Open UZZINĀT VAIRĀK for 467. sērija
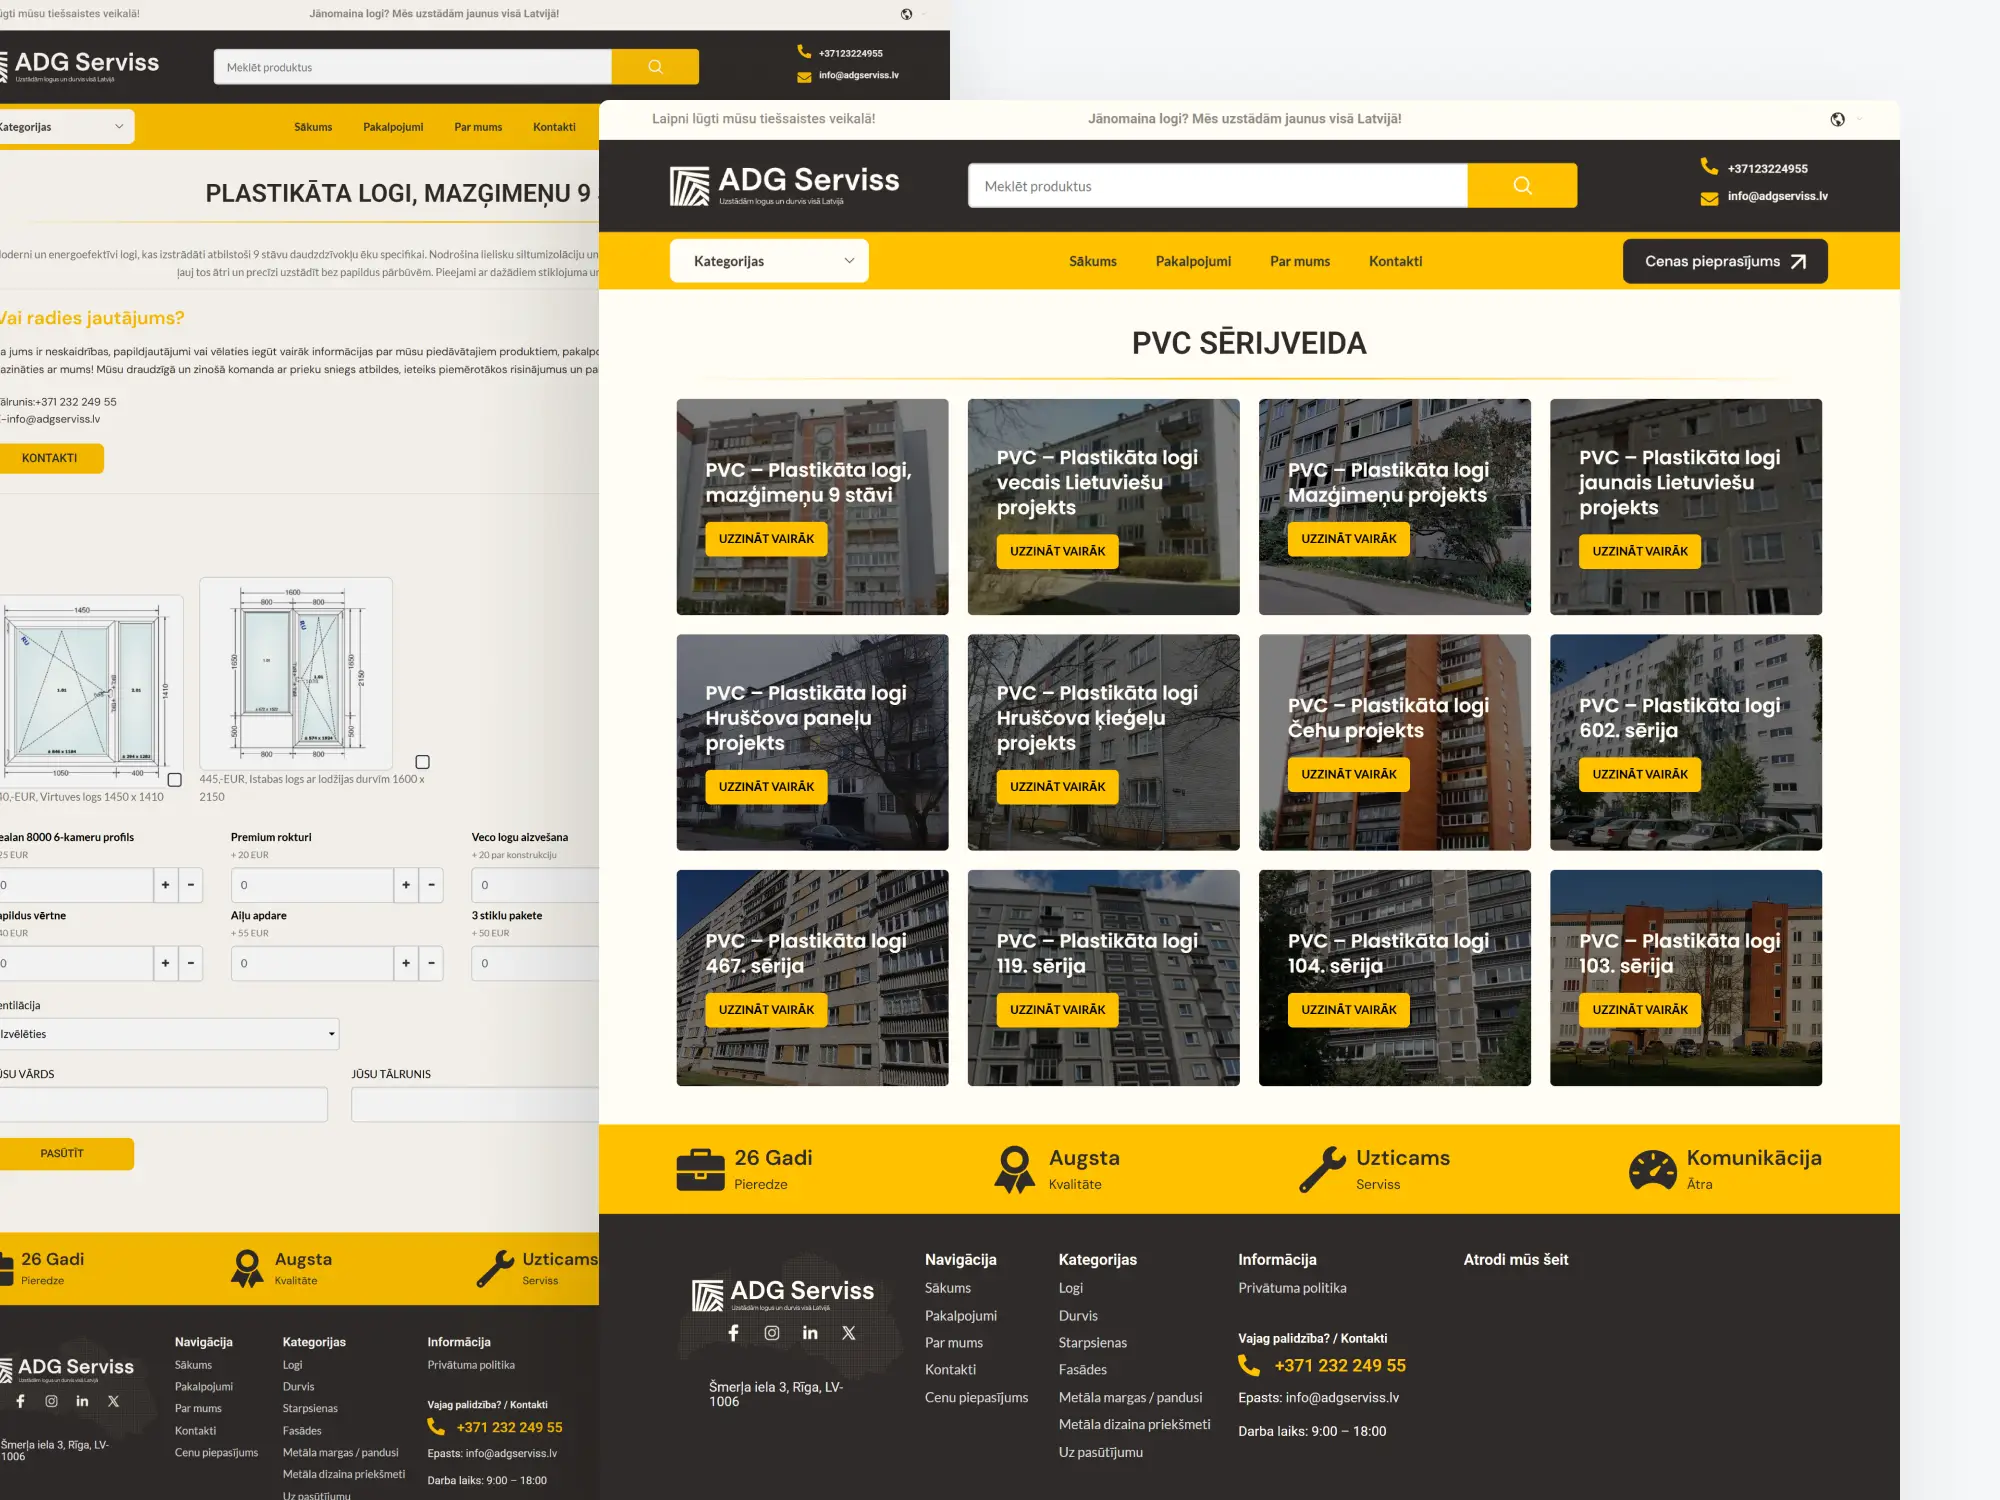Viewport: 2000px width, 1500px height. 766,1009
